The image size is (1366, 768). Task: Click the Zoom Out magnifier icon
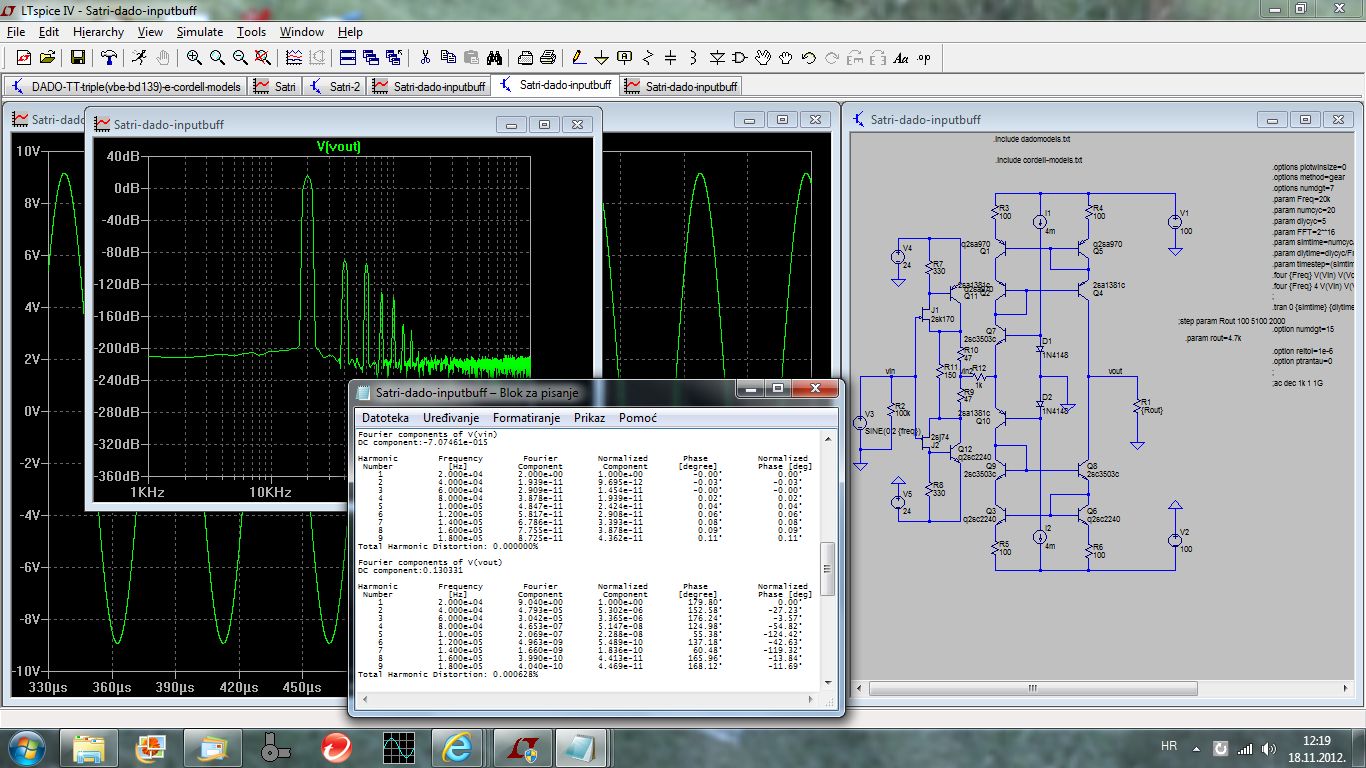pos(240,57)
